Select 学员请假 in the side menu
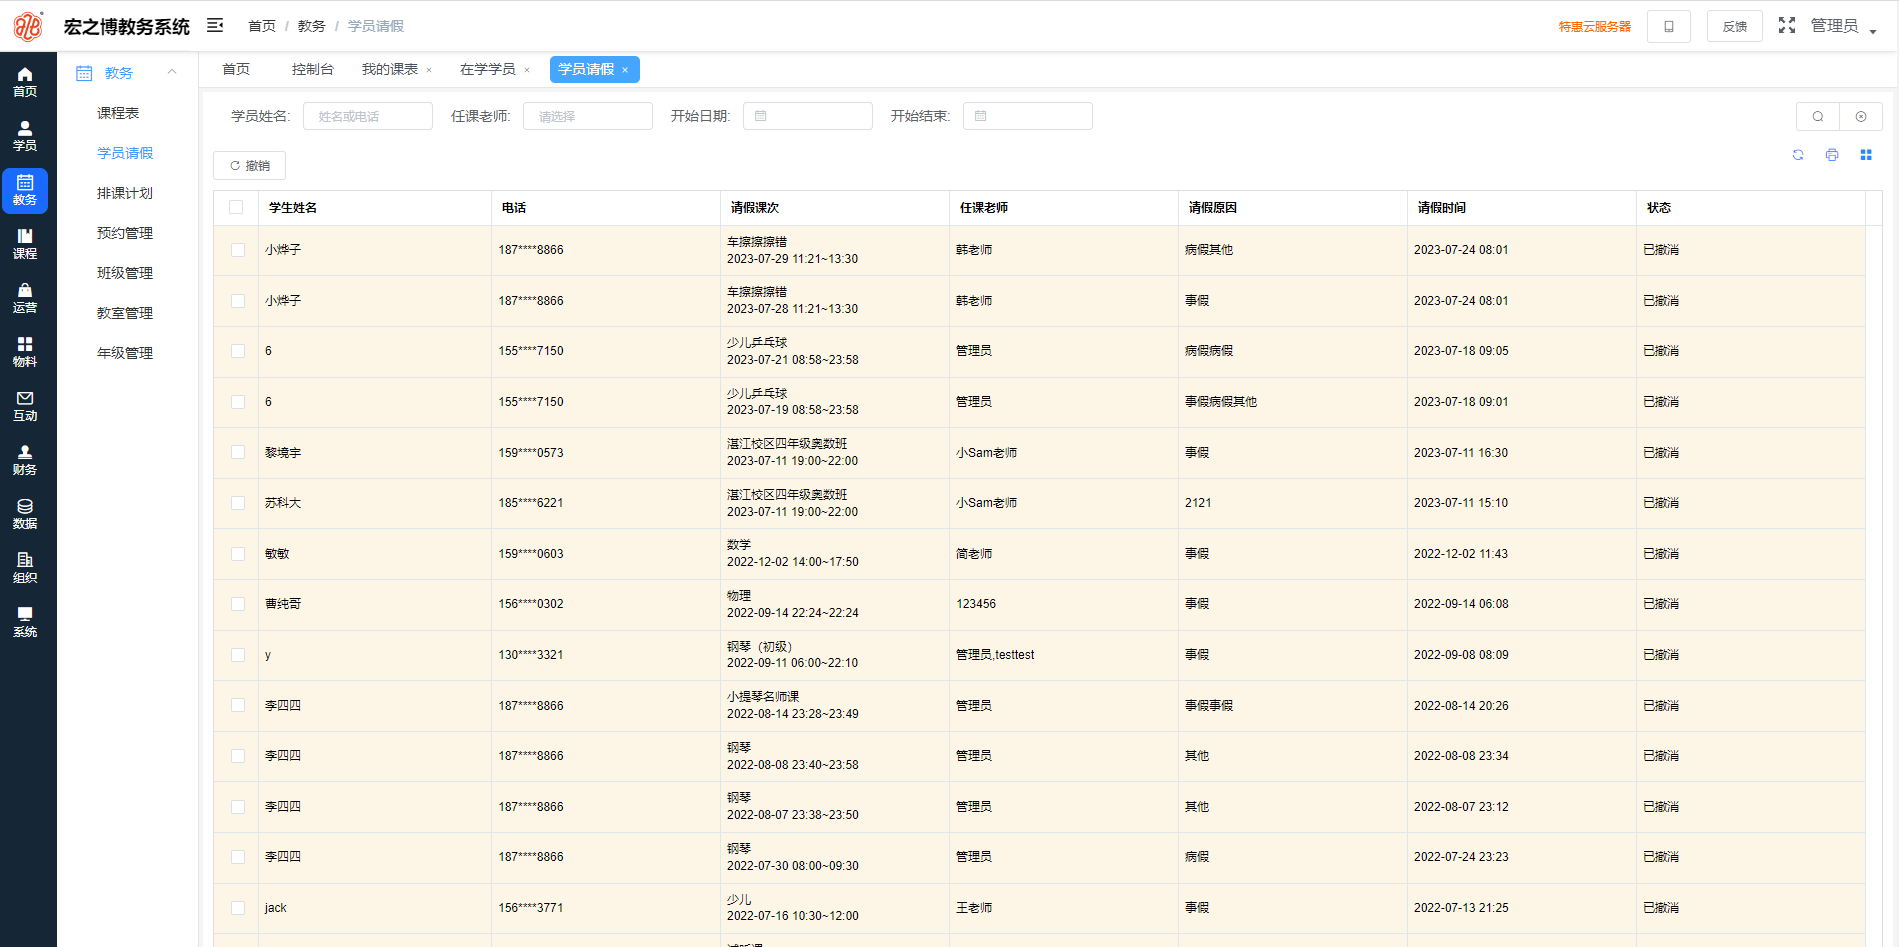This screenshot has width=1899, height=947. (x=125, y=153)
